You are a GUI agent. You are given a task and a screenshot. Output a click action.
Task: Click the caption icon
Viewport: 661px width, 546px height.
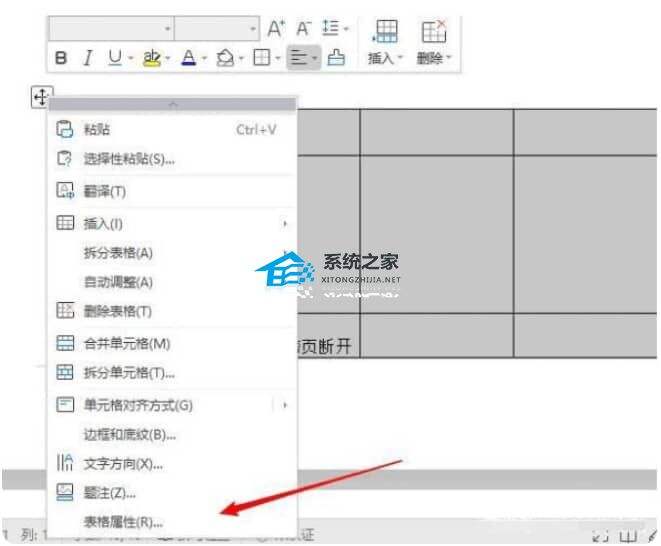click(x=65, y=492)
